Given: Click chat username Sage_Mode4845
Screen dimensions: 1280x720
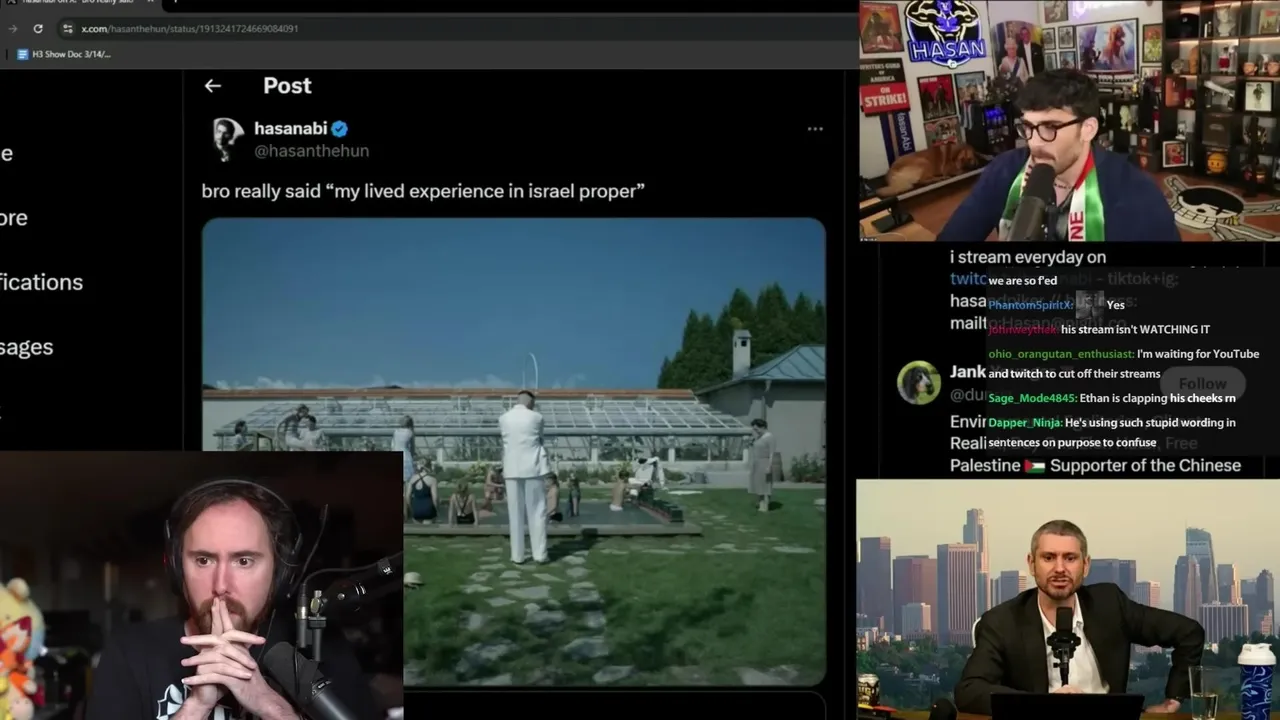Looking at the screenshot, I should coord(1032,398).
